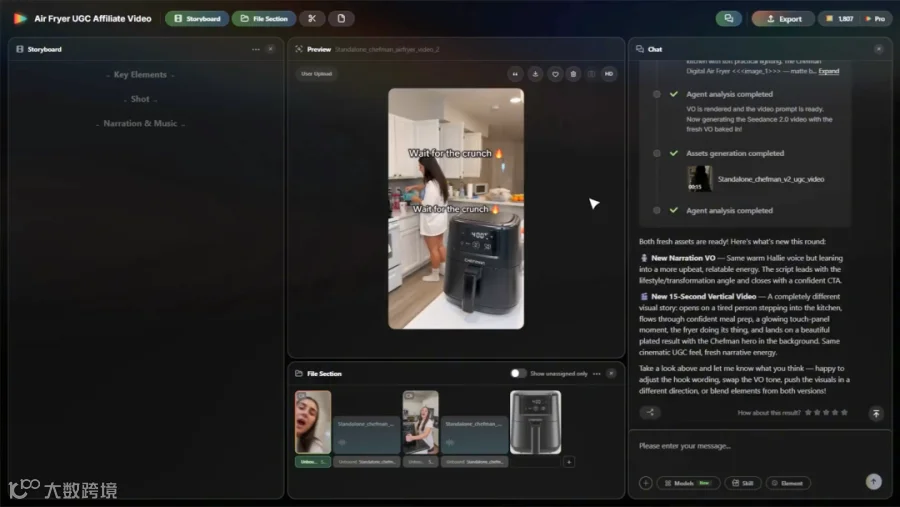Screen dimensions: 900x507
Task: Click the Storyboard panel header icon
Action: [x=20, y=49]
